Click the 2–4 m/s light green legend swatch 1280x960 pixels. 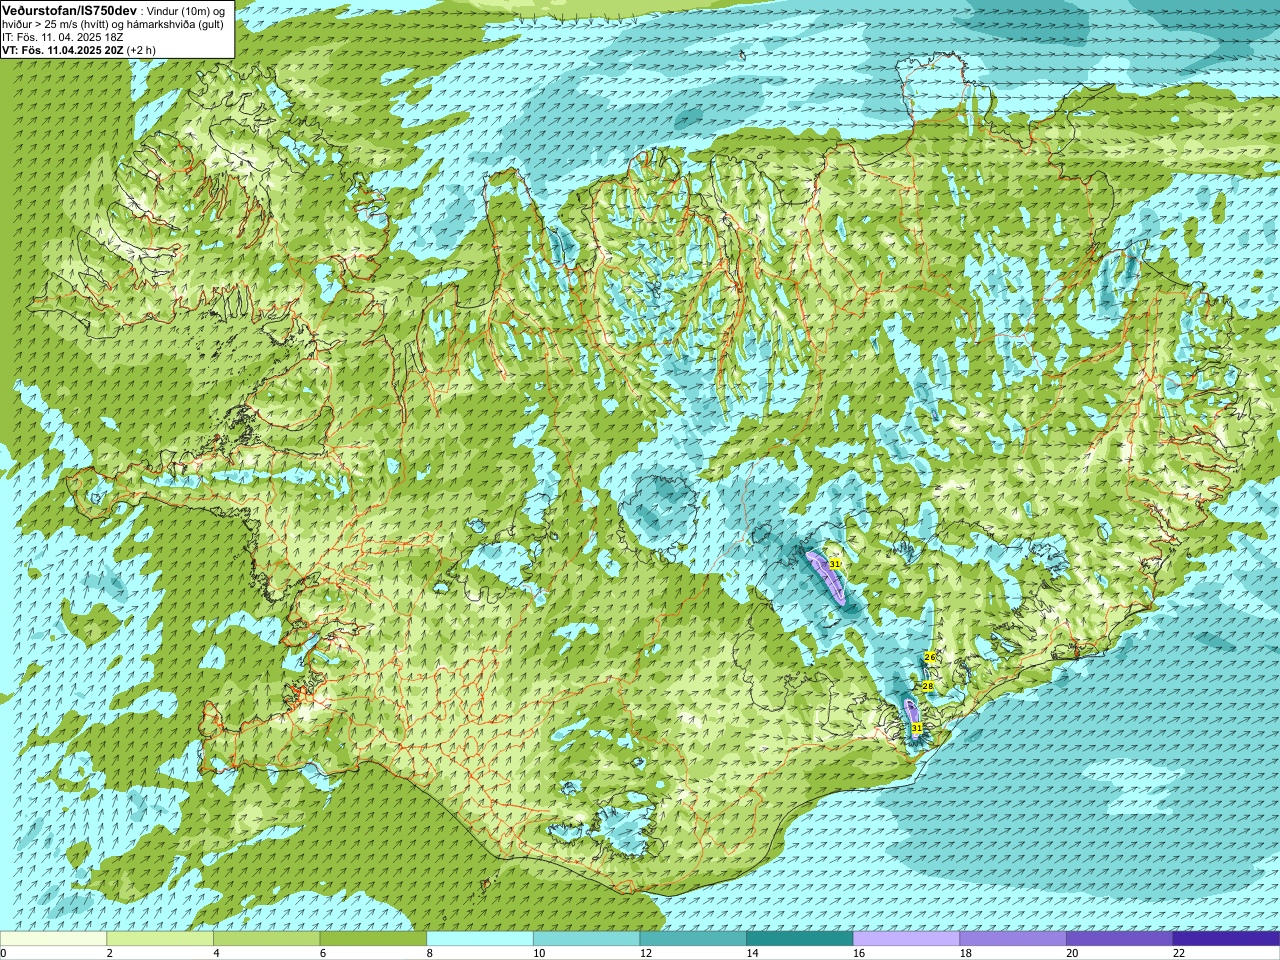coord(160,939)
